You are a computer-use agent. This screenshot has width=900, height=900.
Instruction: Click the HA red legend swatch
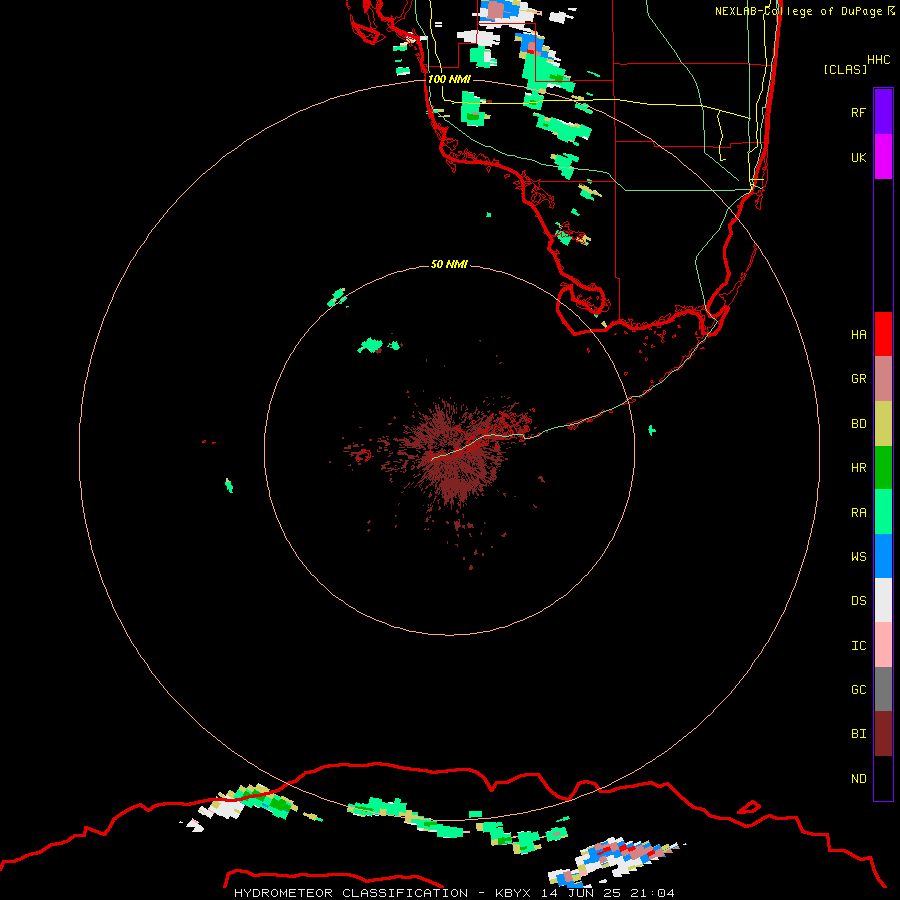(883, 334)
